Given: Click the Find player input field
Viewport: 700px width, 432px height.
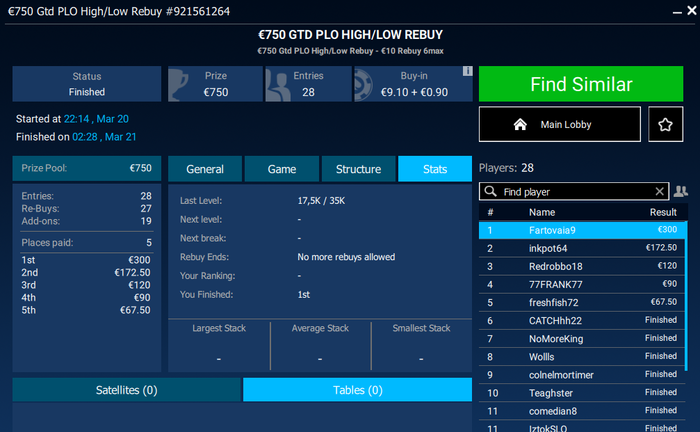Looking at the screenshot, I should coord(574,191).
